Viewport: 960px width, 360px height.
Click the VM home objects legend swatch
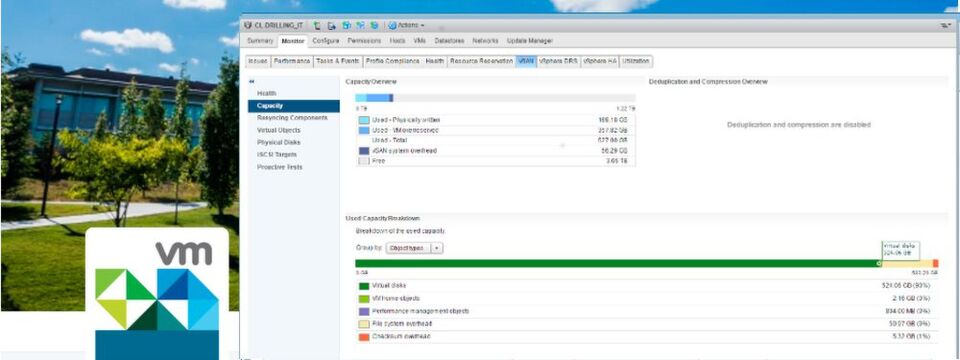pos(364,299)
